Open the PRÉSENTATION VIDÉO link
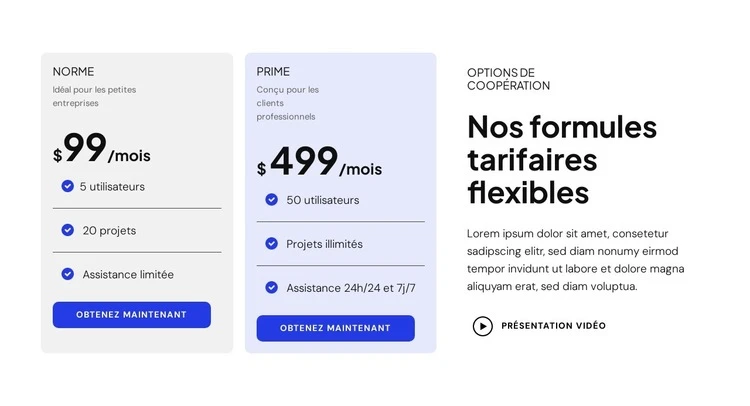This screenshot has width=750, height=406. point(553,326)
